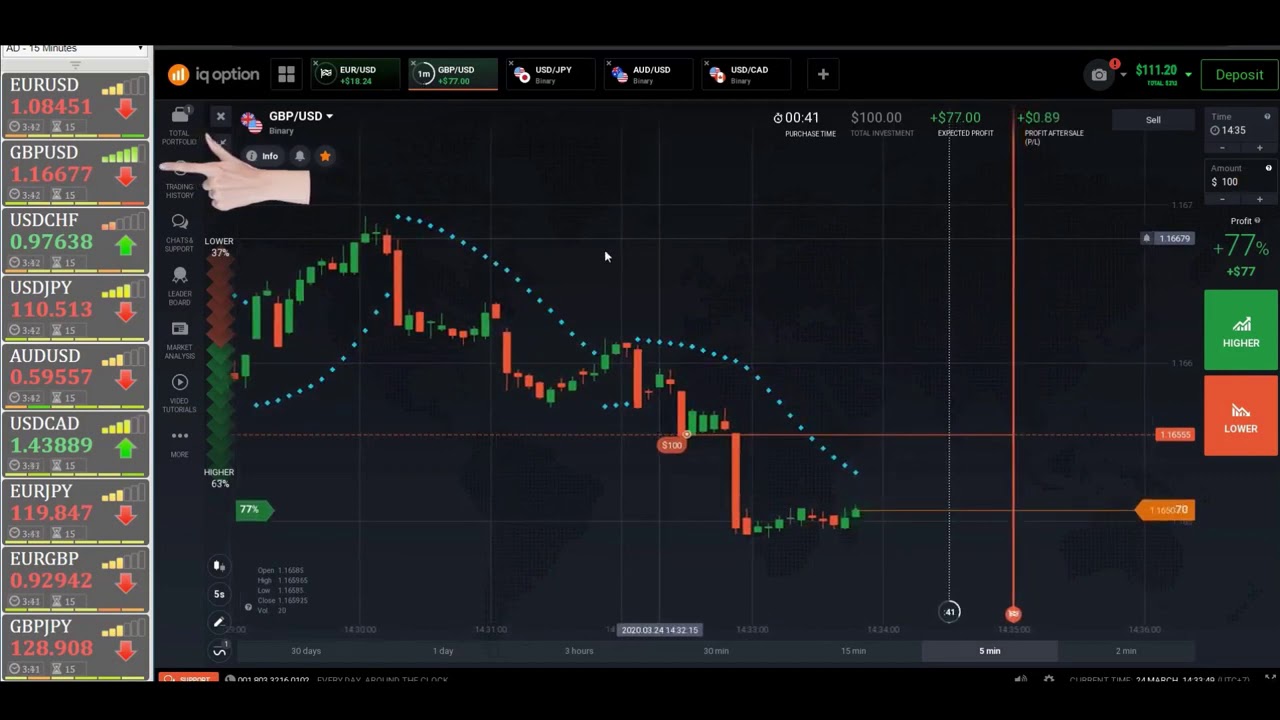Click the GBPJPY 128.908 signal row
Image resolution: width=1280 pixels, height=720 pixels.
point(75,646)
